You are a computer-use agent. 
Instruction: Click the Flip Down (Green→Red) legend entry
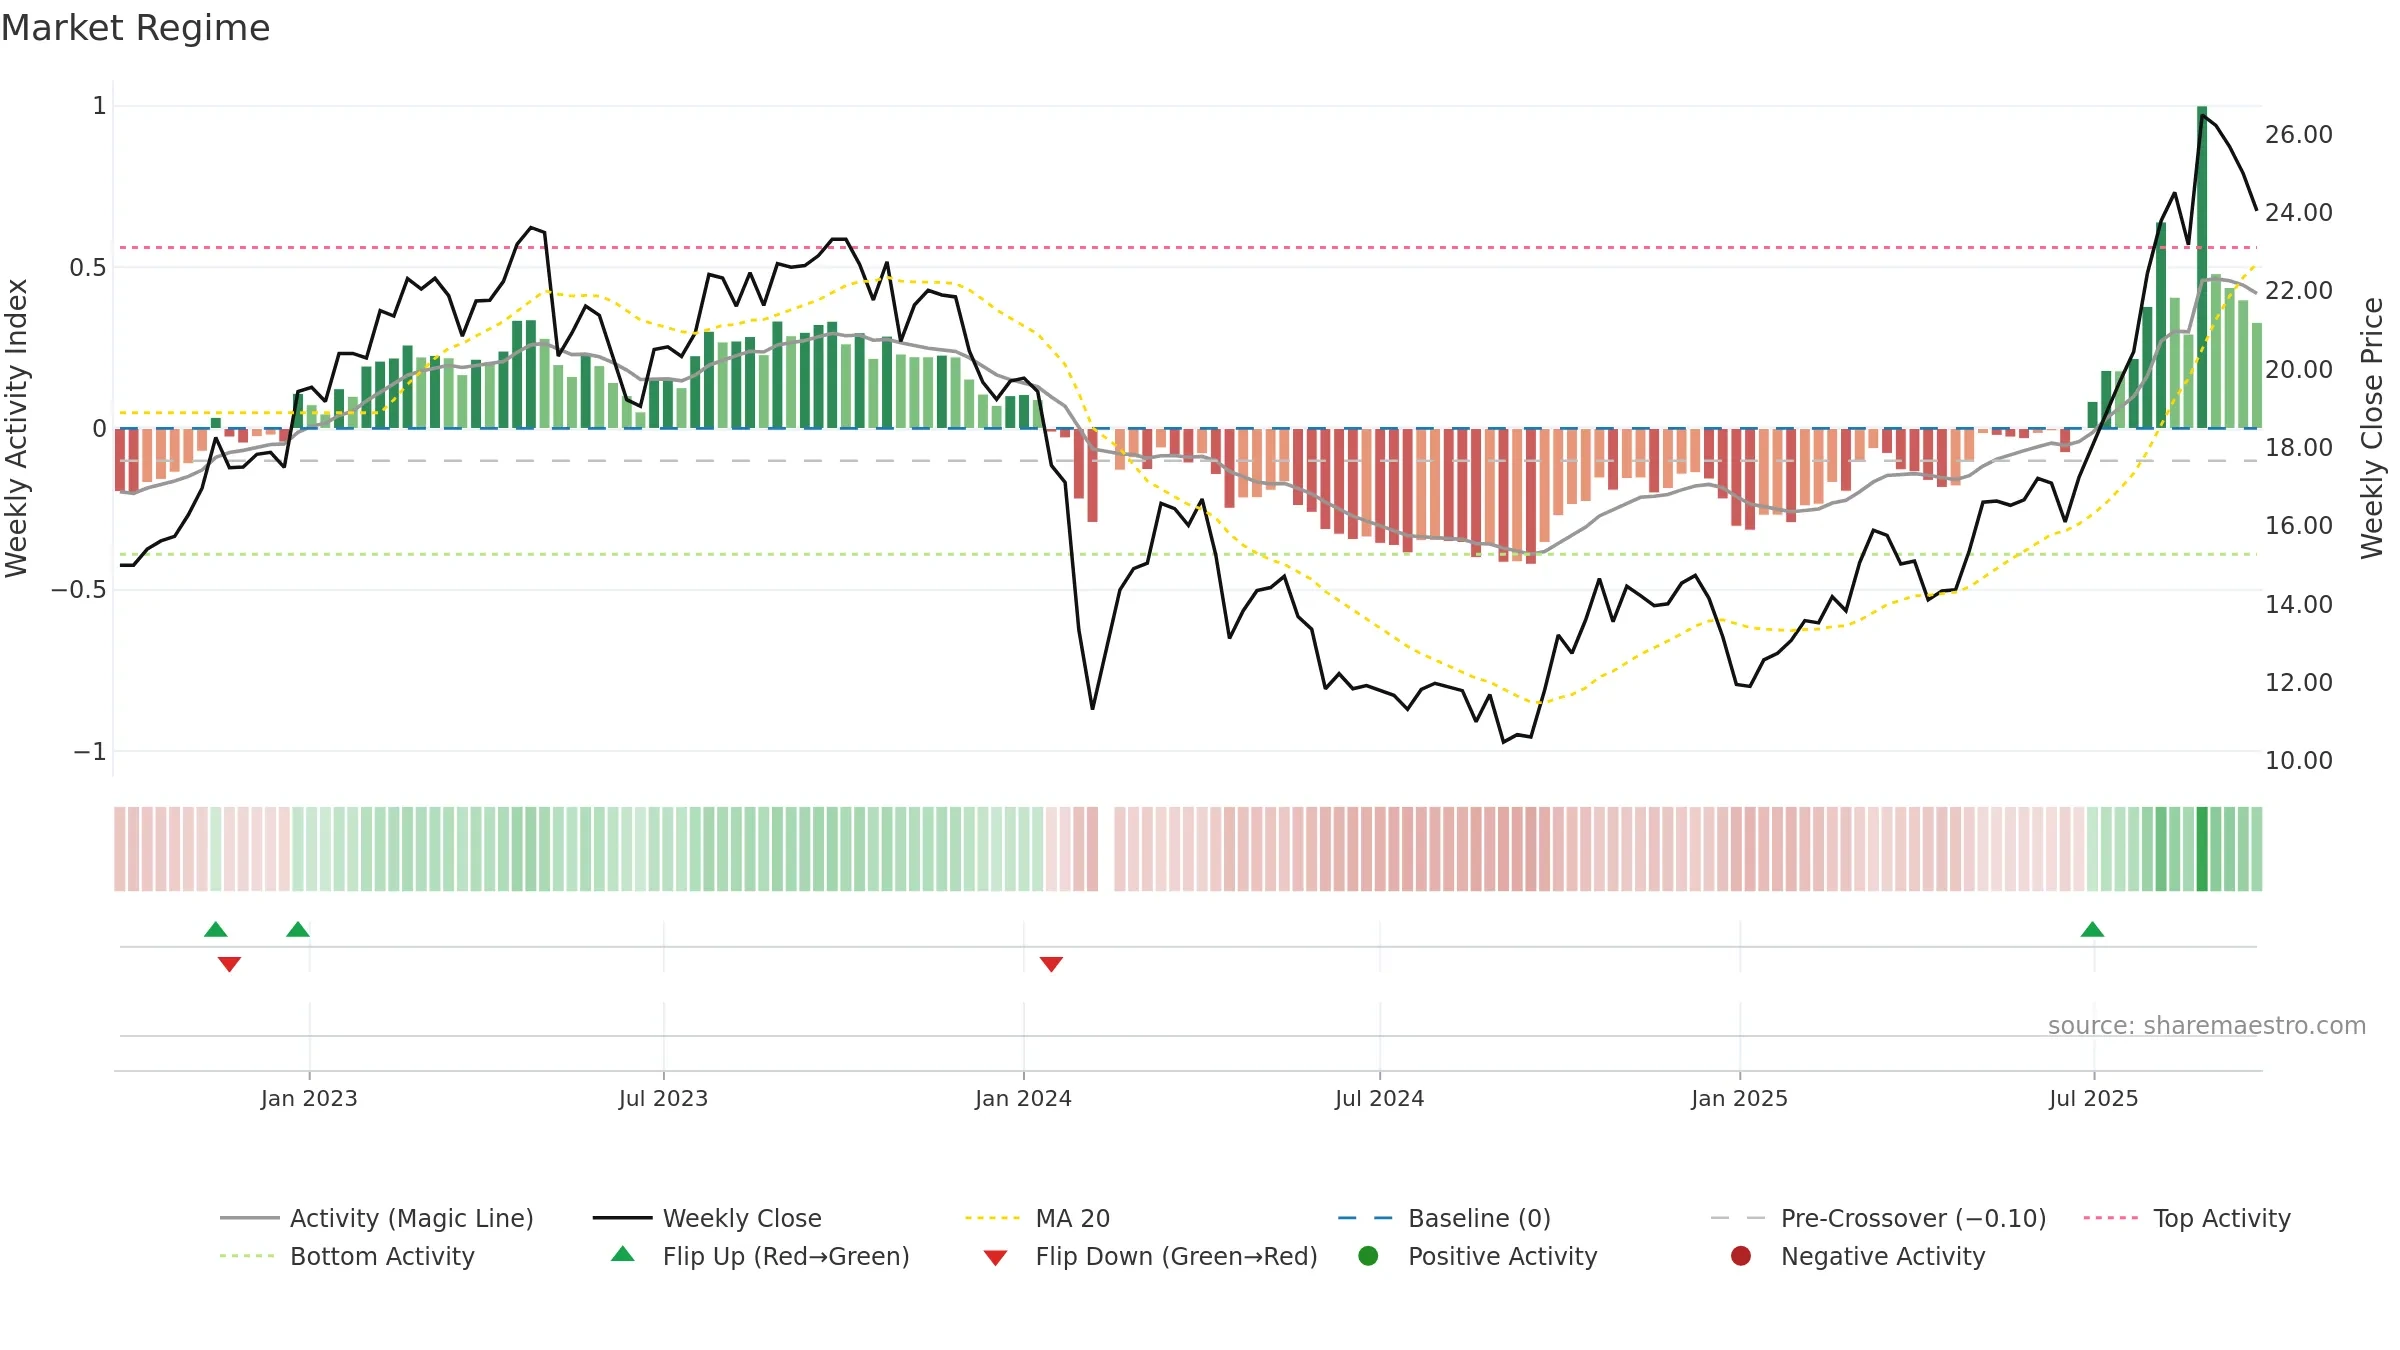tap(1150, 1256)
